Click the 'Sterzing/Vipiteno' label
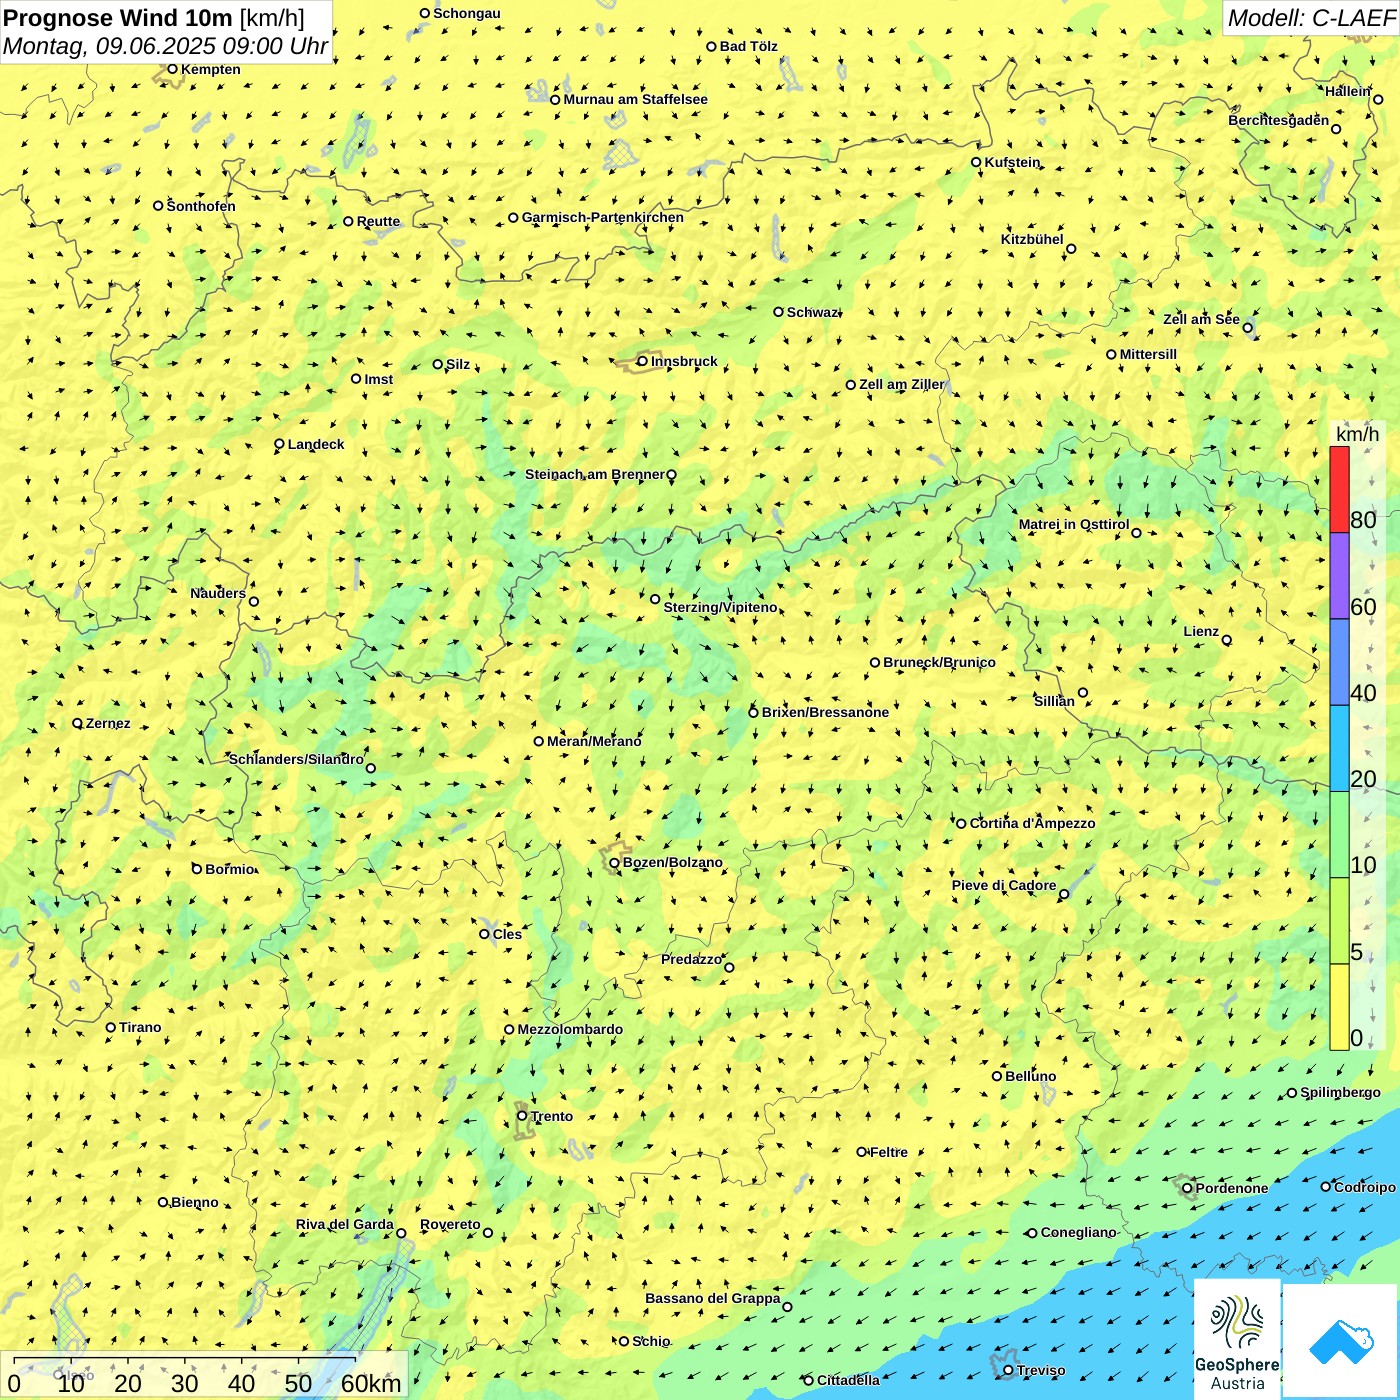The height and width of the screenshot is (1400, 1400). [720, 607]
